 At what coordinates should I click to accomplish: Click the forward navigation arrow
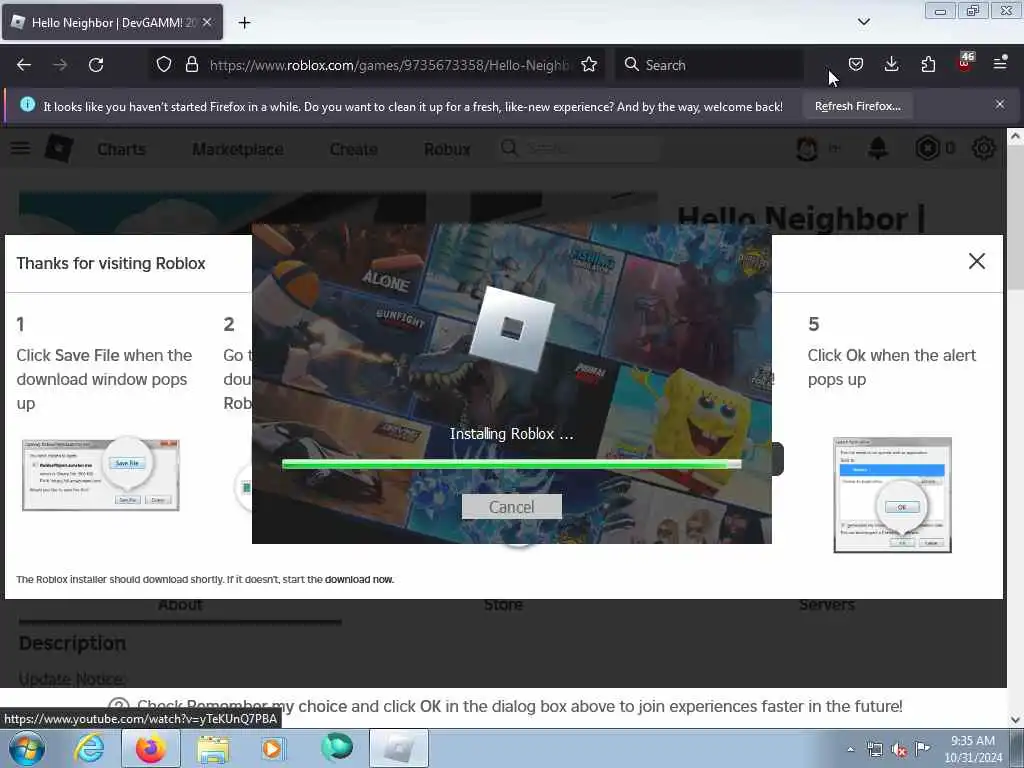(60, 65)
